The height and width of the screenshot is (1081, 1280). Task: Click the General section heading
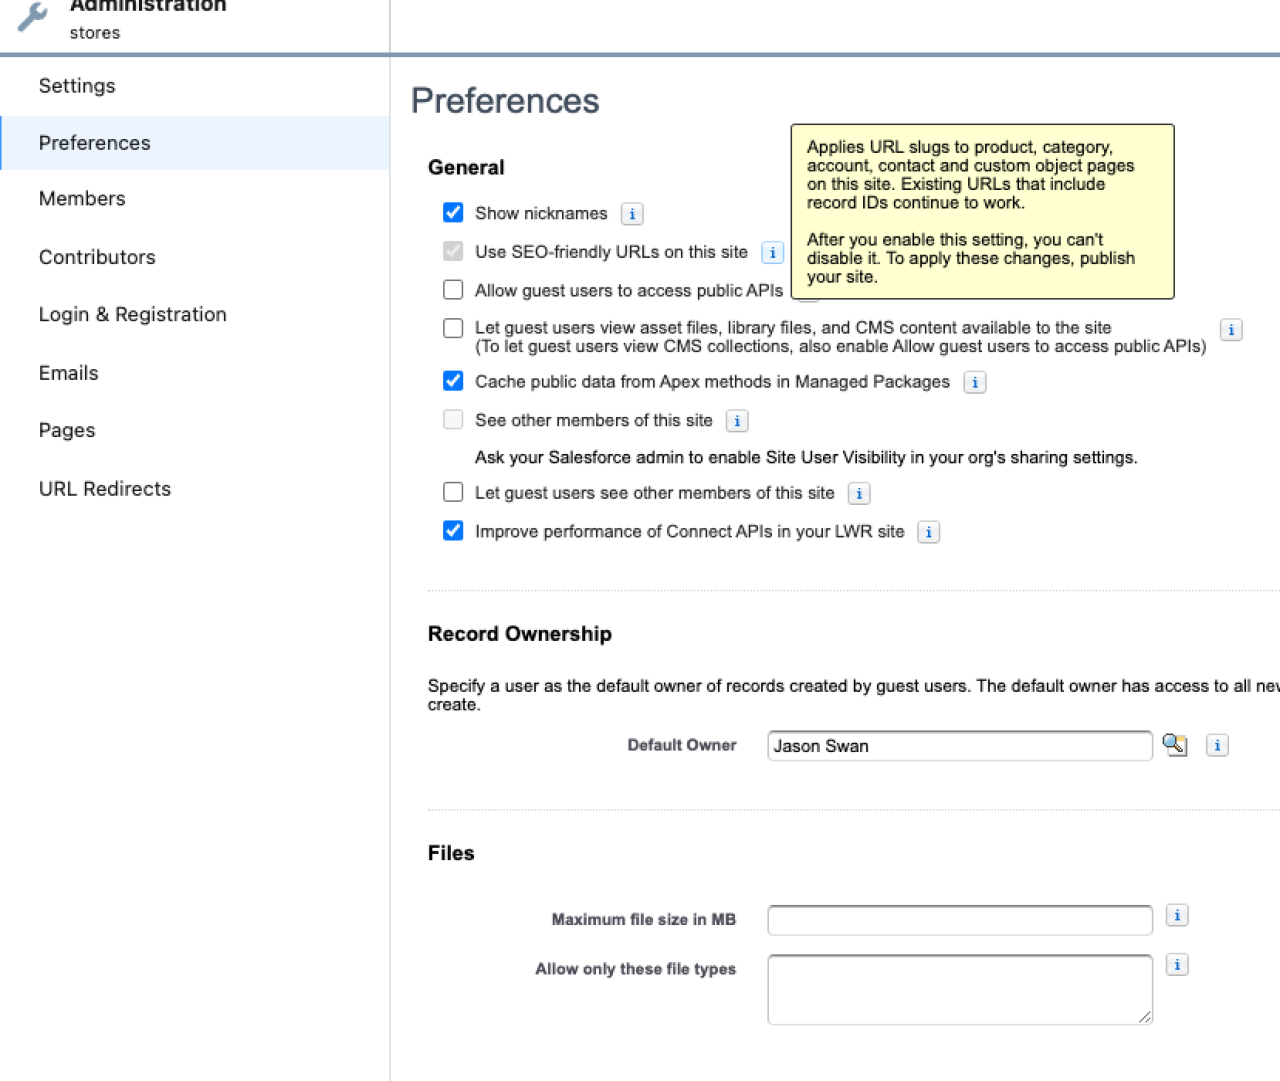click(466, 168)
